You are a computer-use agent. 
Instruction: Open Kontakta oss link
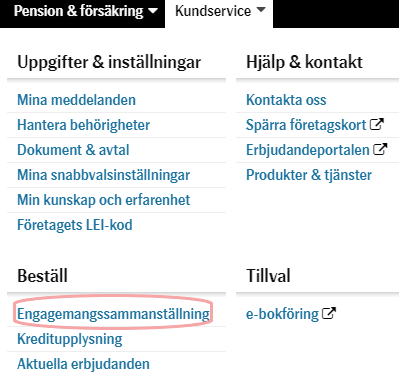pos(286,100)
